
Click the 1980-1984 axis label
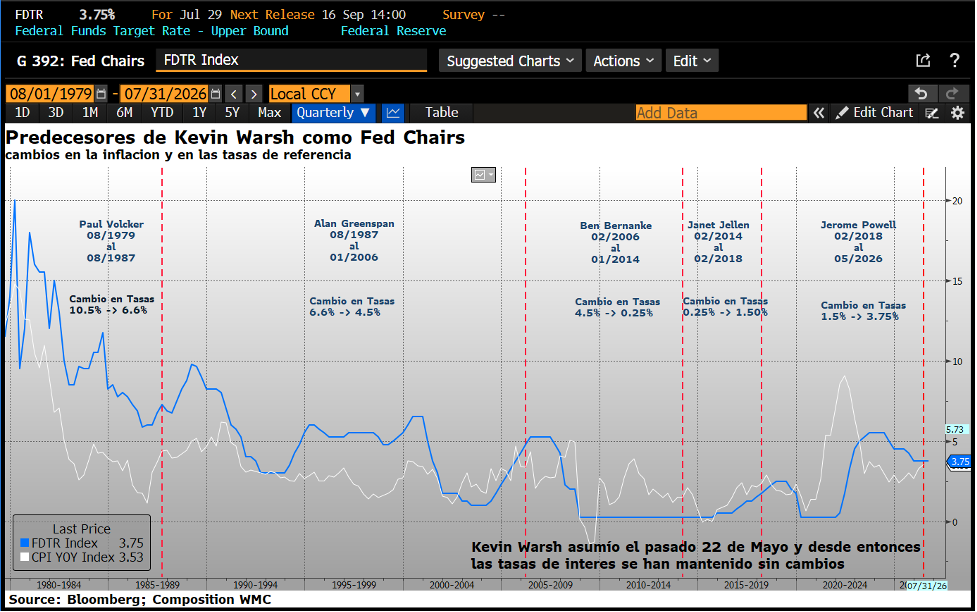59,585
